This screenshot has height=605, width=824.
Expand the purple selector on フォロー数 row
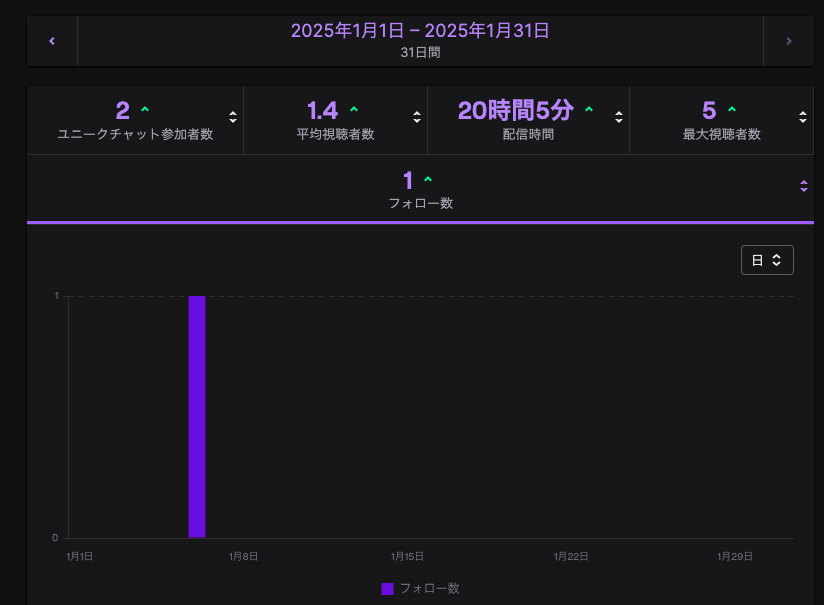pyautogui.click(x=804, y=186)
